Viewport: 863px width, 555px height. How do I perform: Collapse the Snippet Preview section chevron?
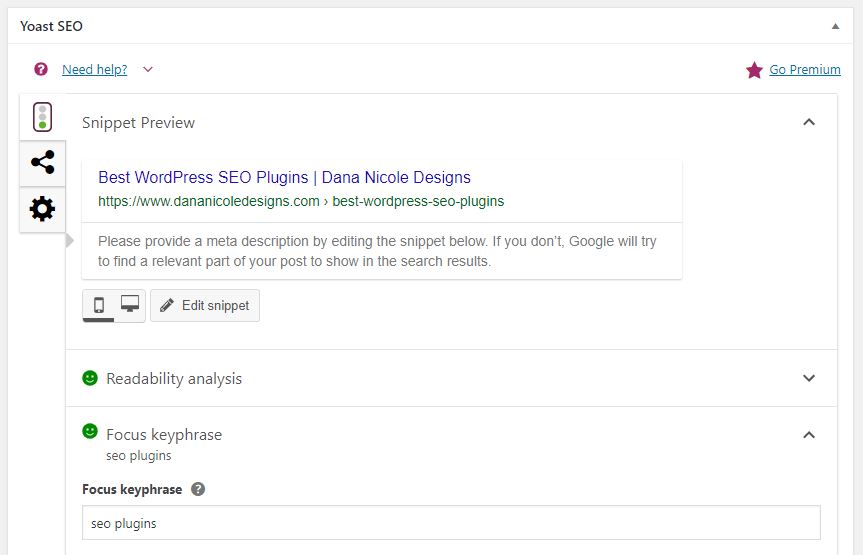809,122
